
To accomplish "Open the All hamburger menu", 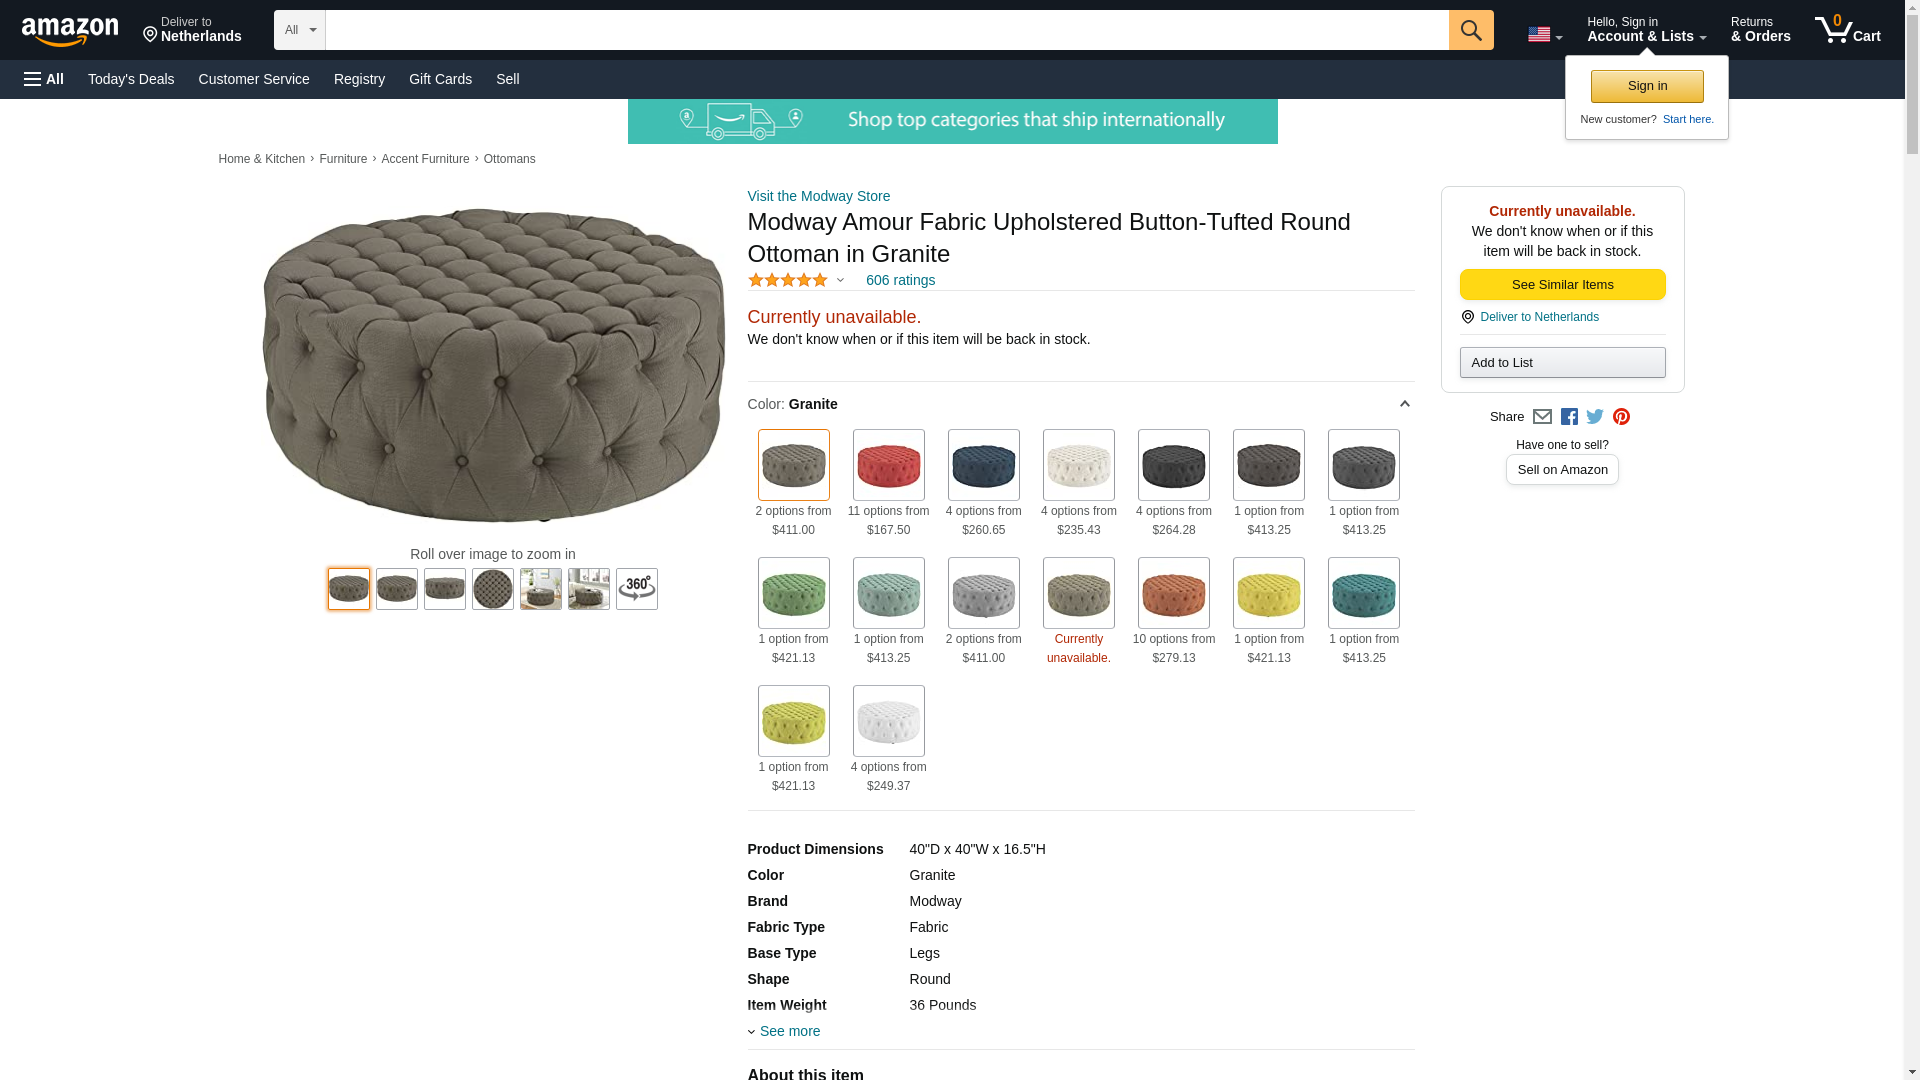I will tap(44, 79).
